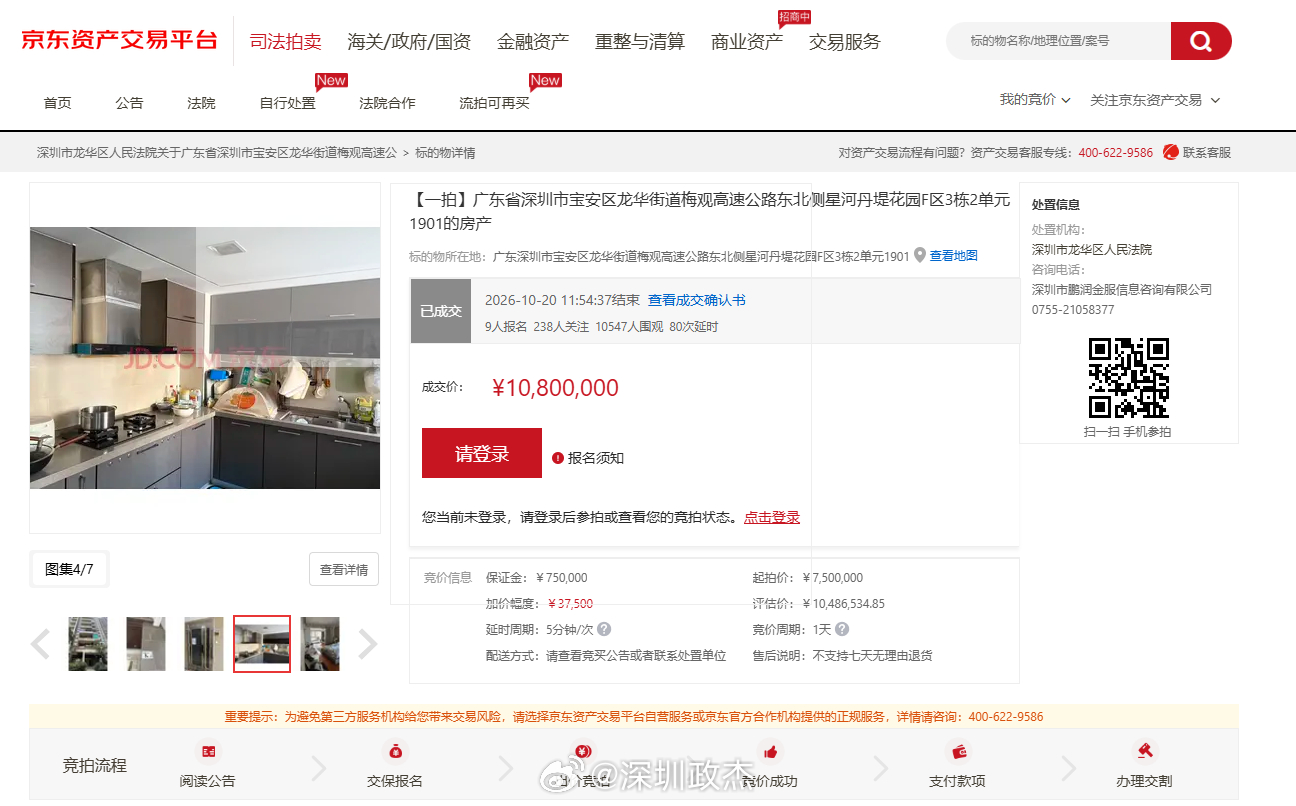
Task: Click the red search magnifier button
Action: coord(1201,41)
